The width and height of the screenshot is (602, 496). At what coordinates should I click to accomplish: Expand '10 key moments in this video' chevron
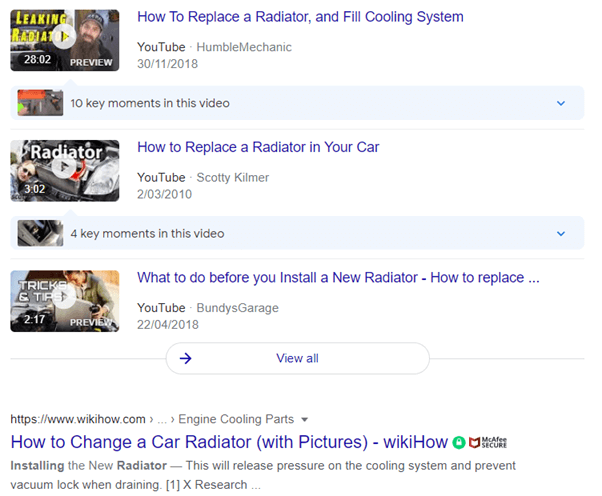tap(561, 103)
